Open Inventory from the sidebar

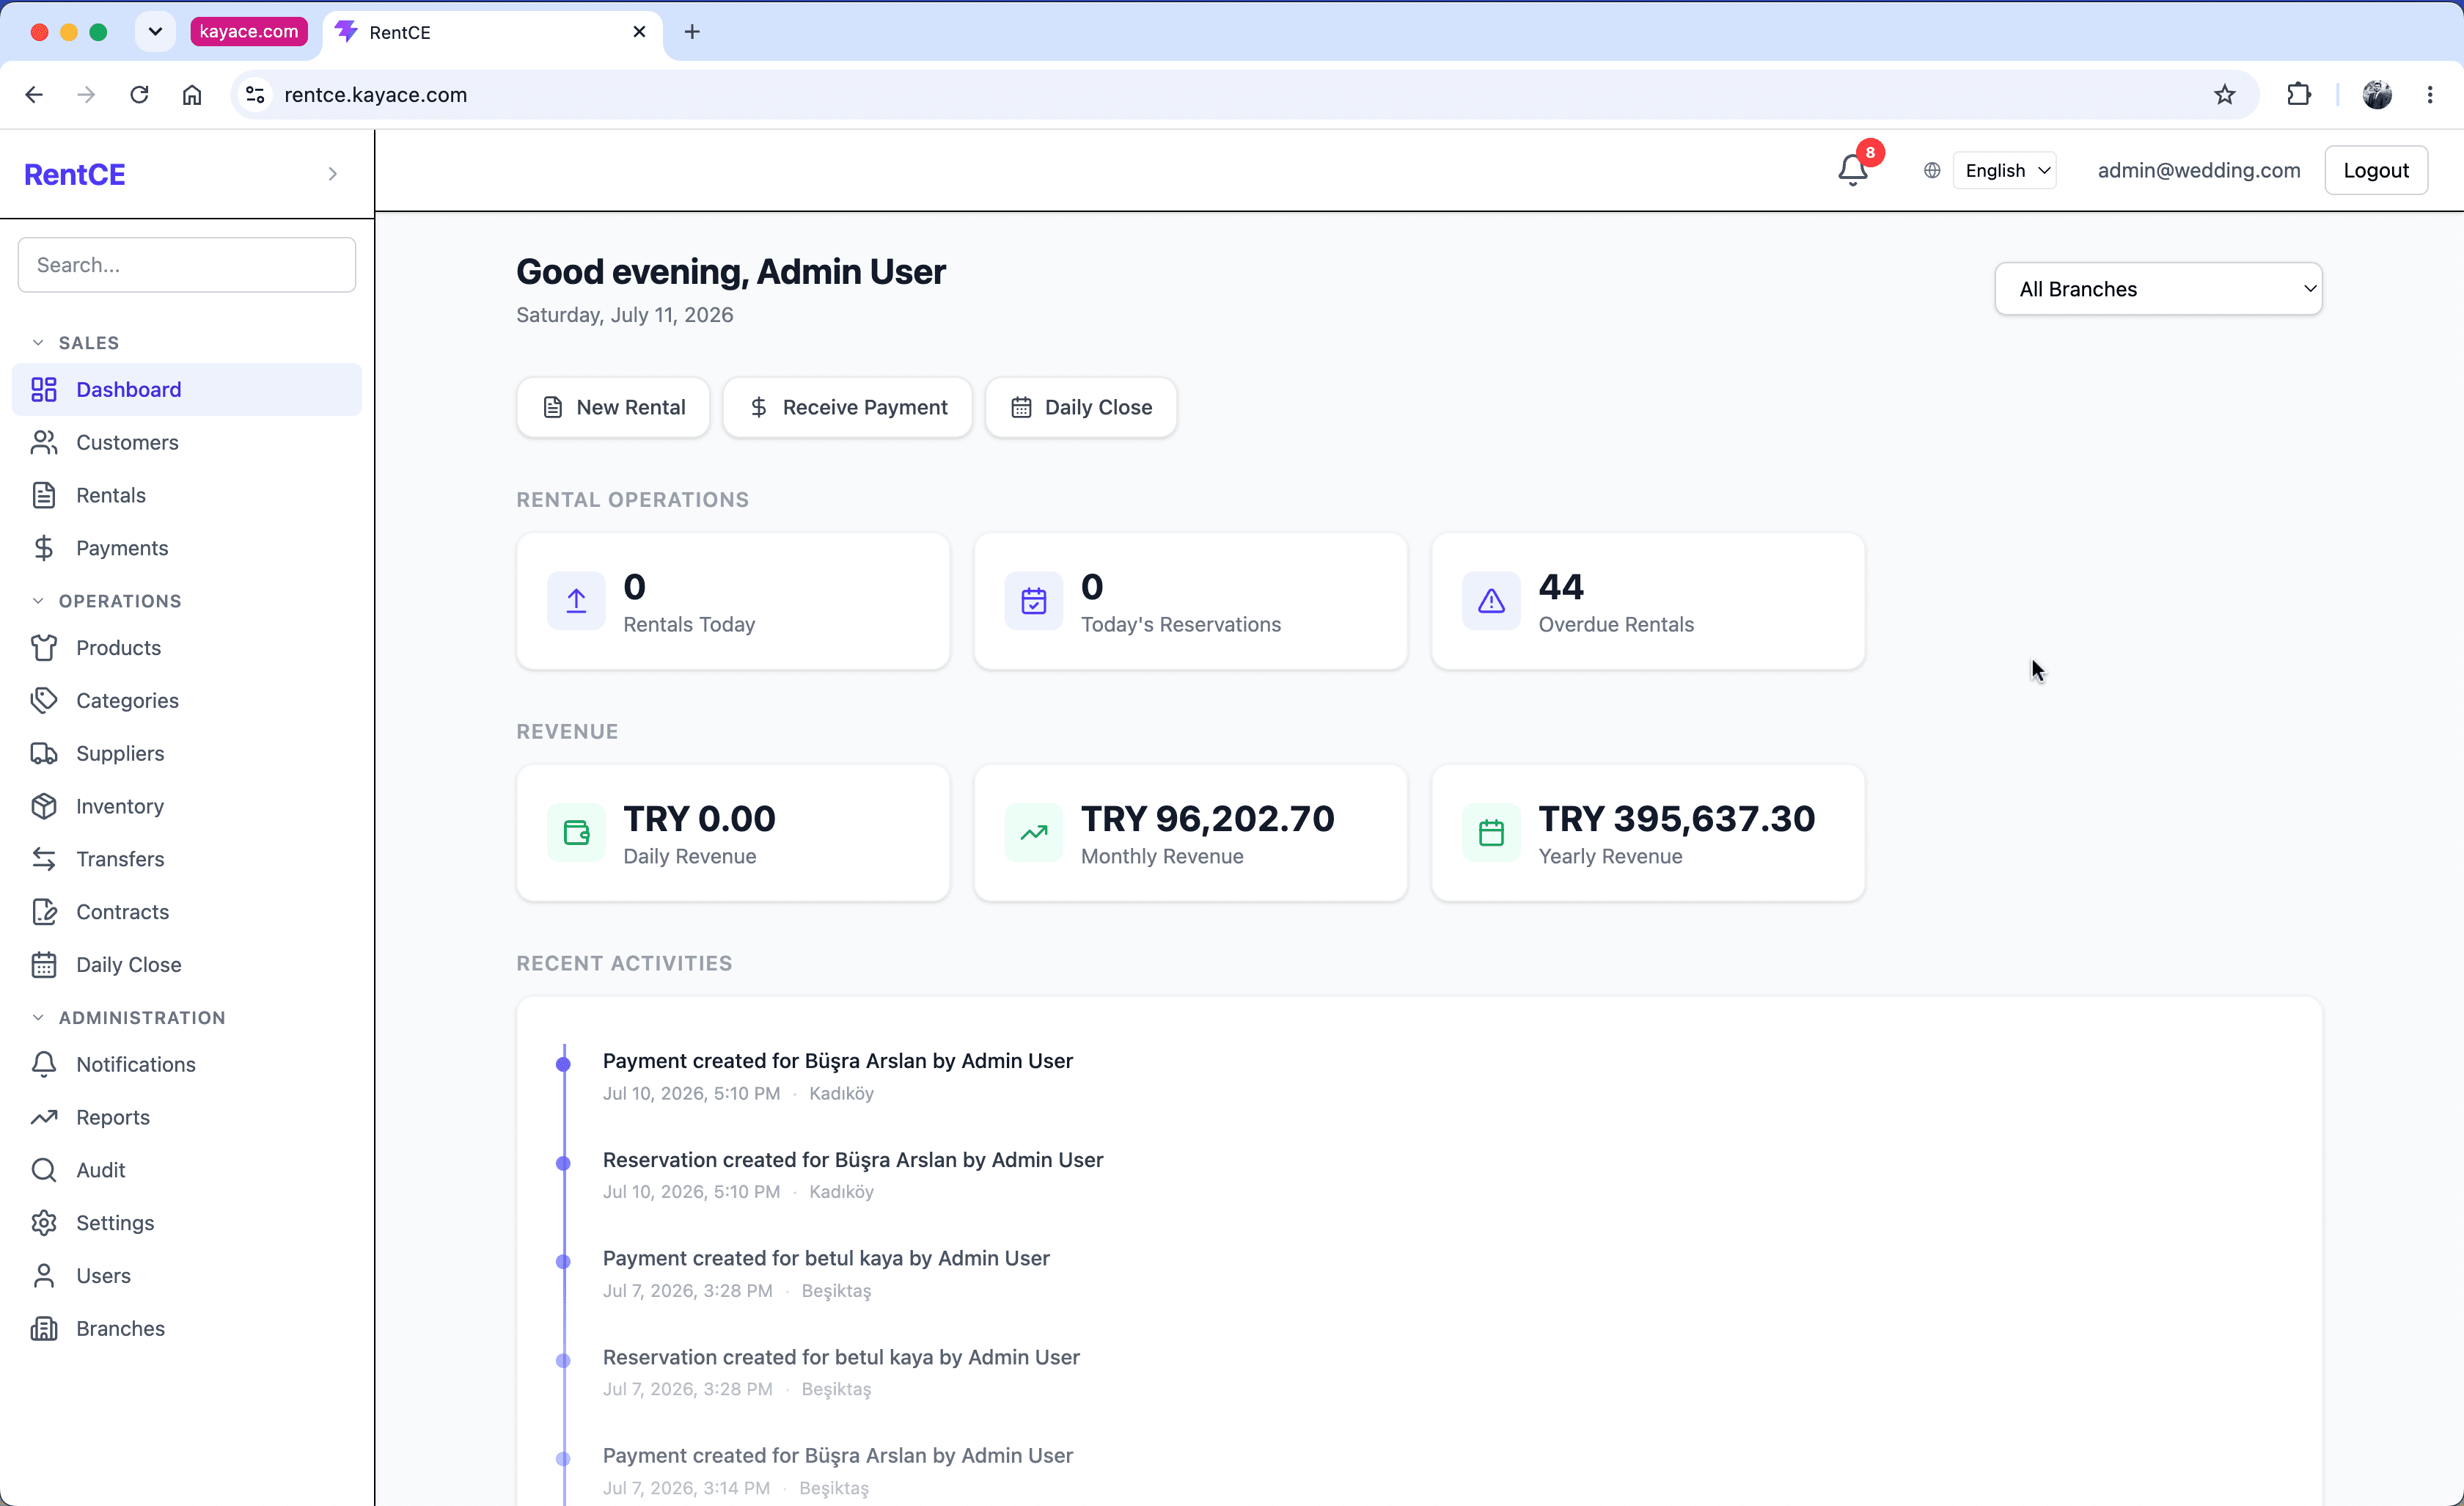click(x=187, y=806)
